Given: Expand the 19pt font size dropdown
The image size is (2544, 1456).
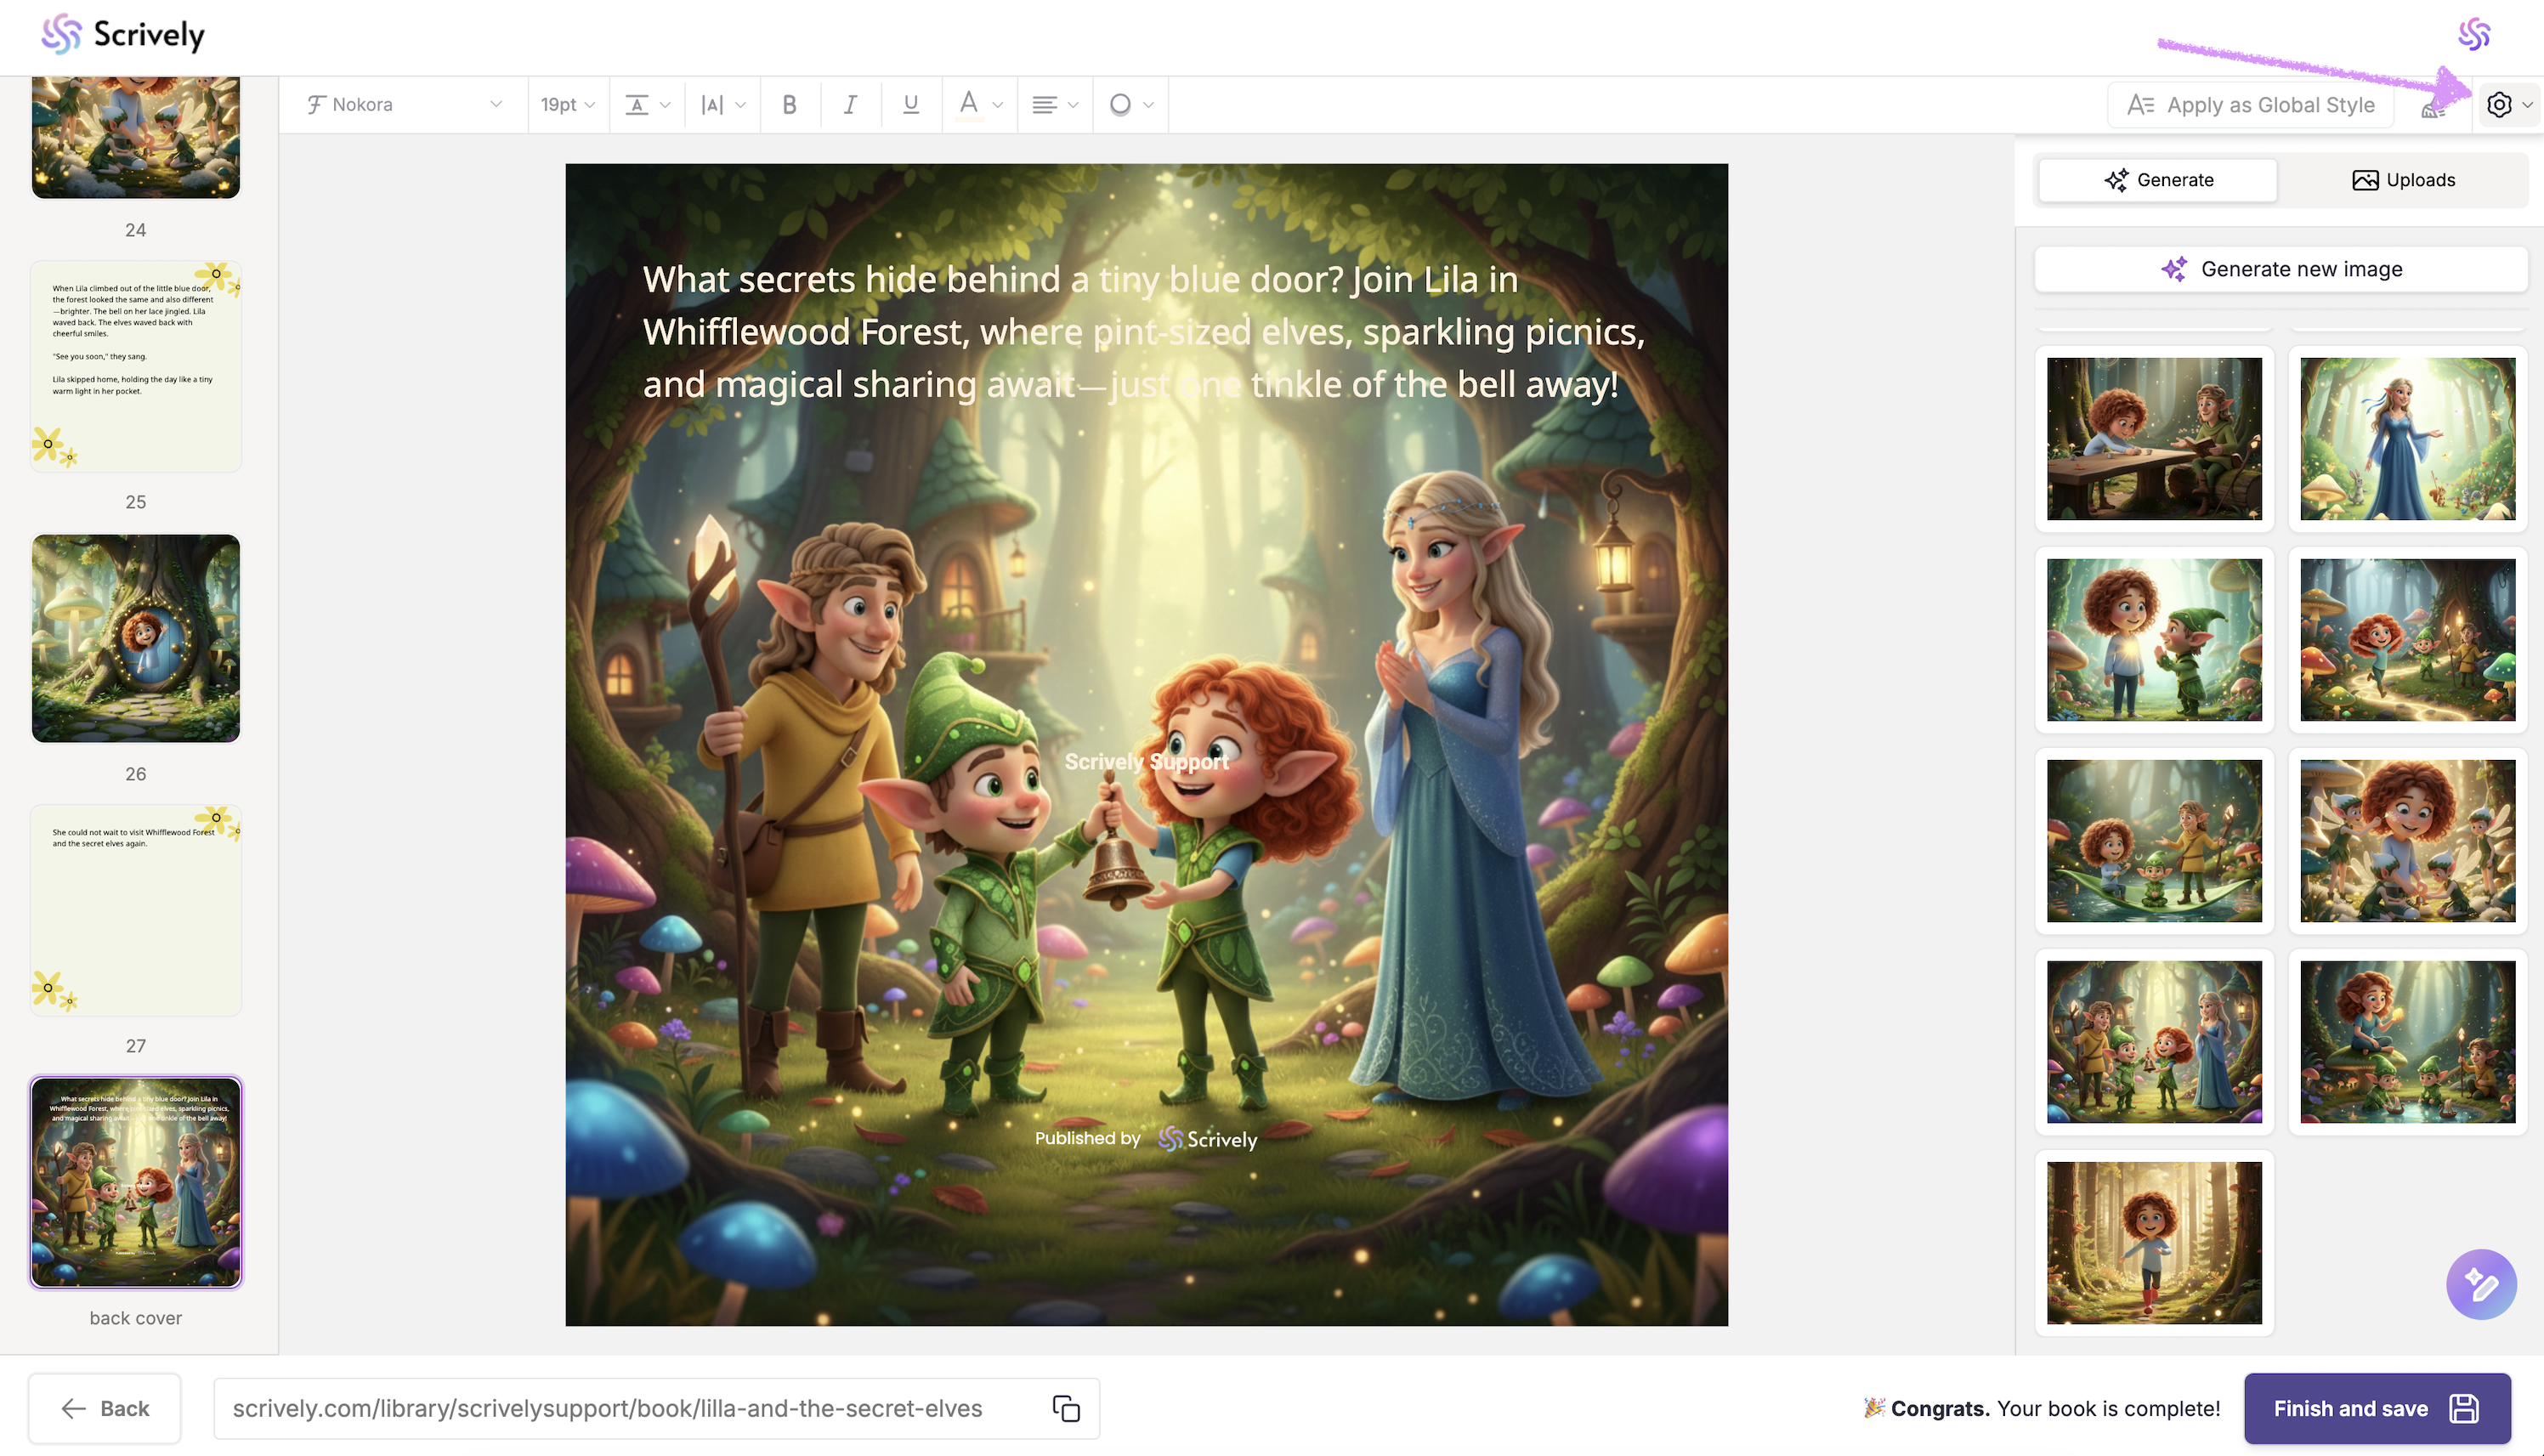Looking at the screenshot, I should pyautogui.click(x=567, y=104).
